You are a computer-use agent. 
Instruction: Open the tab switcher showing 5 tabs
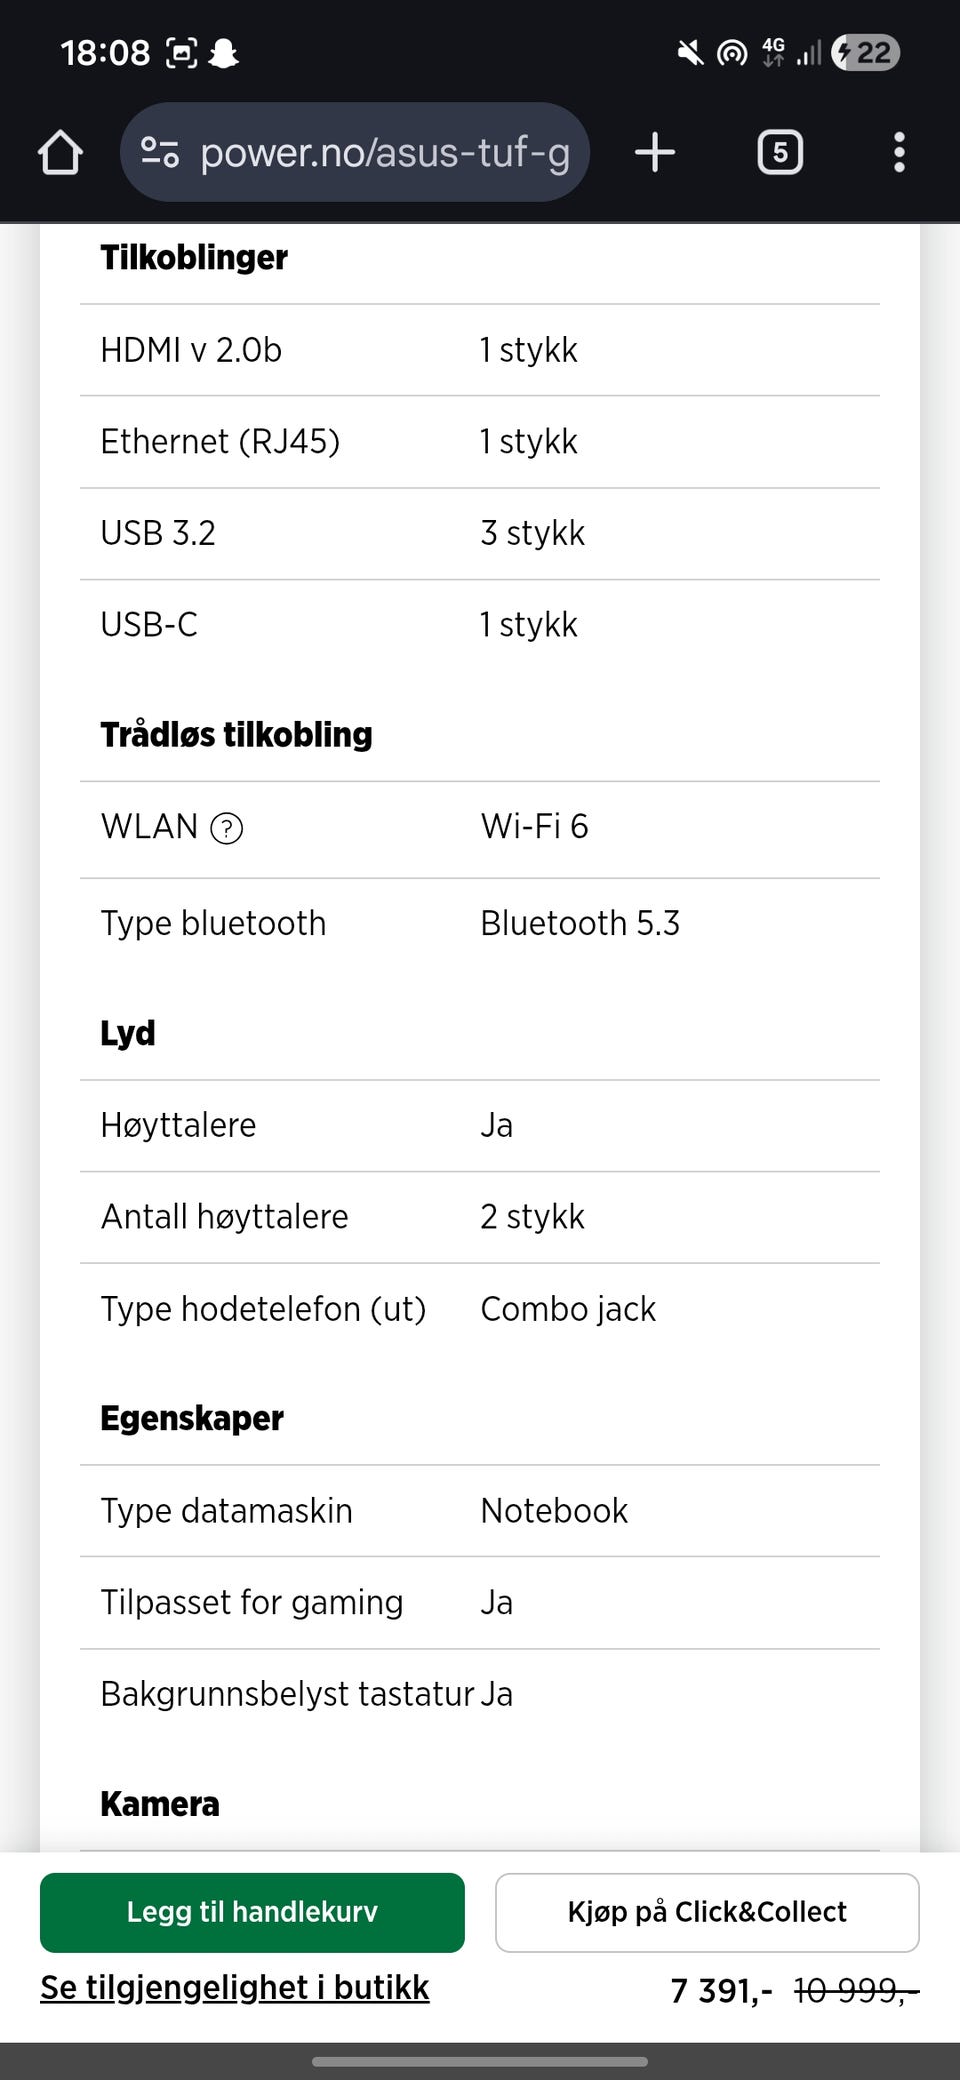[780, 152]
